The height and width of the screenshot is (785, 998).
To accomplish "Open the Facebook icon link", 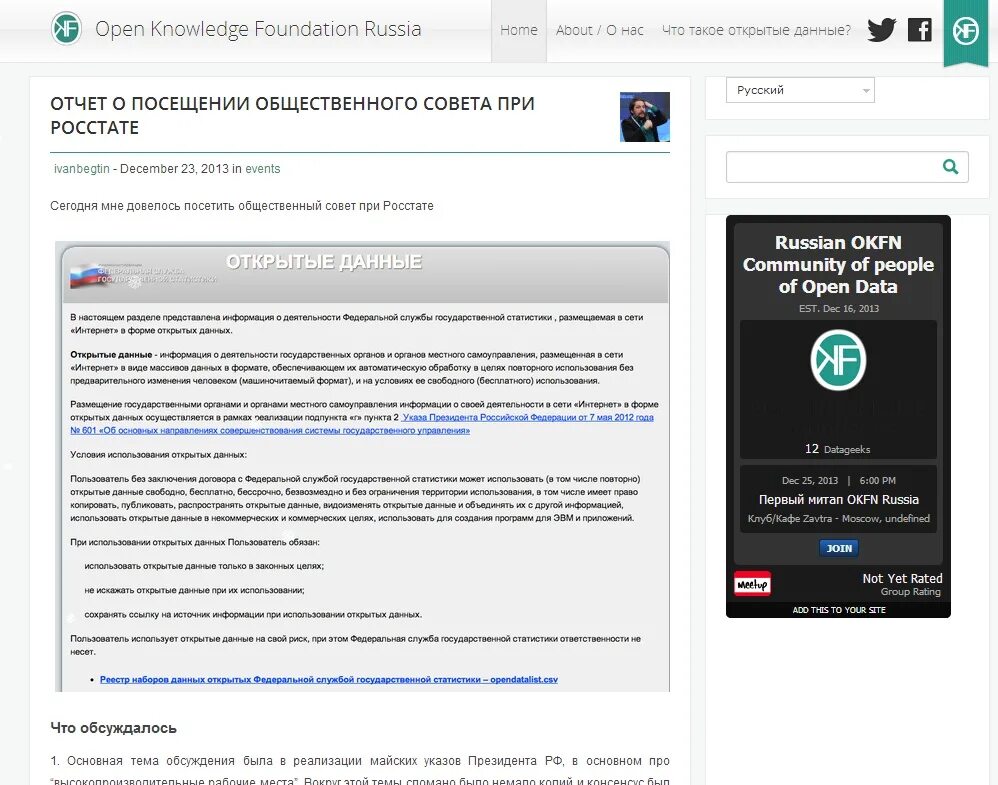I will click(920, 29).
